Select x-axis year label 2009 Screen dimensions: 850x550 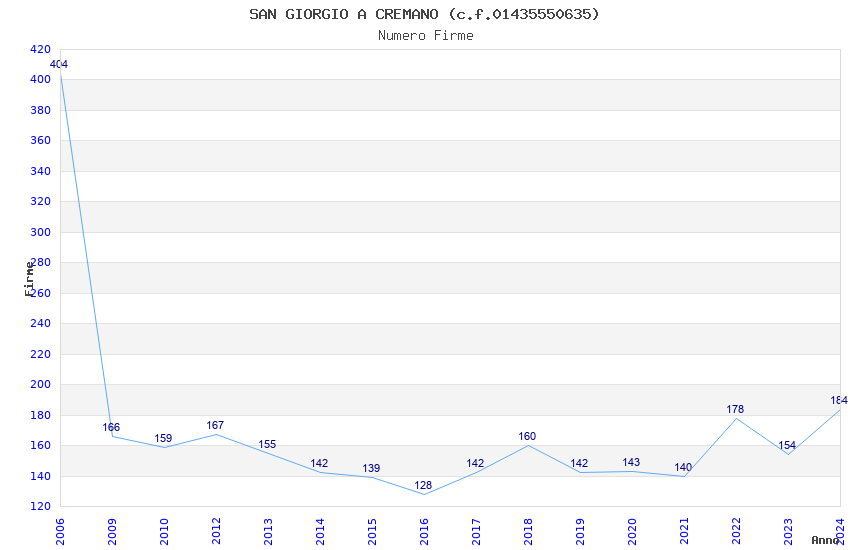(112, 532)
